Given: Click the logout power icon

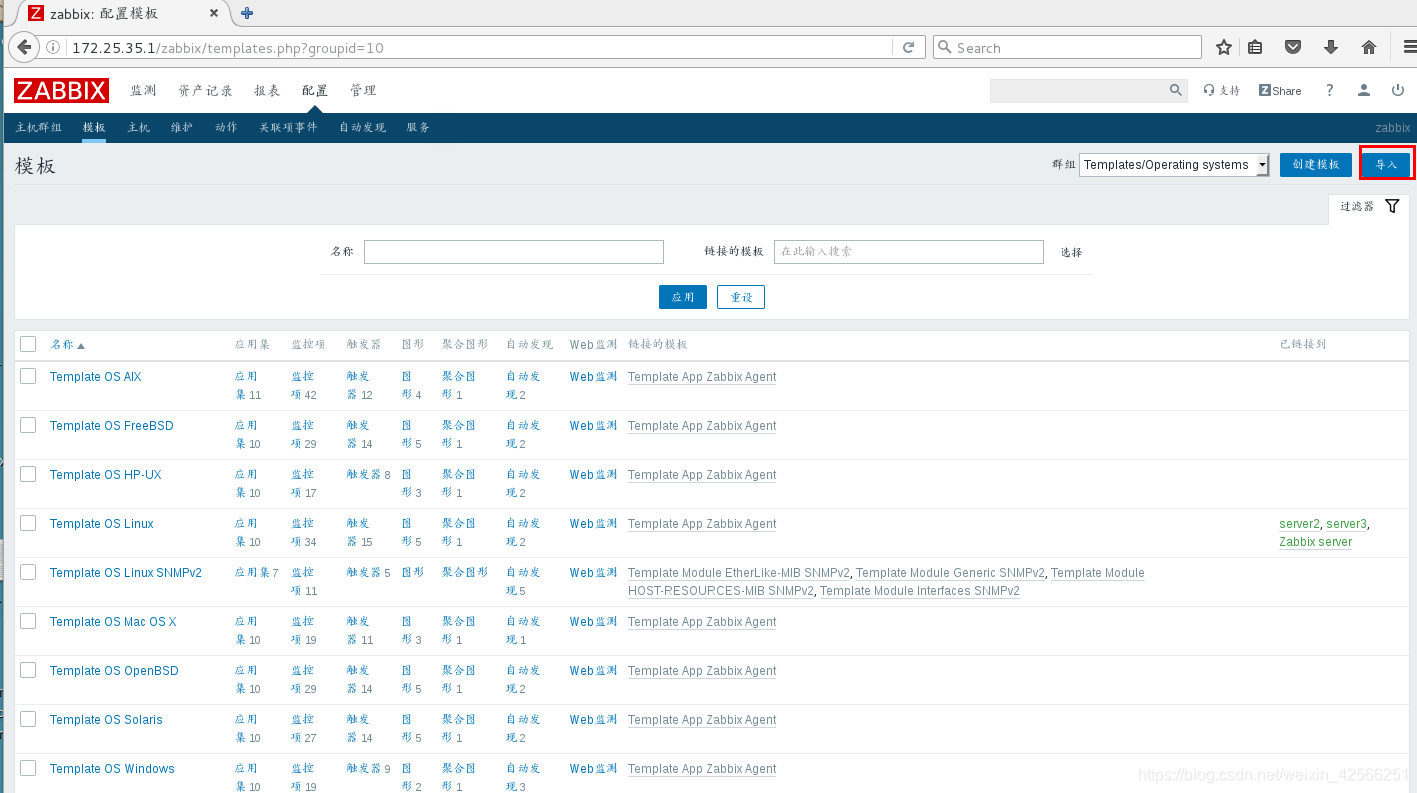Looking at the screenshot, I should 1398,90.
